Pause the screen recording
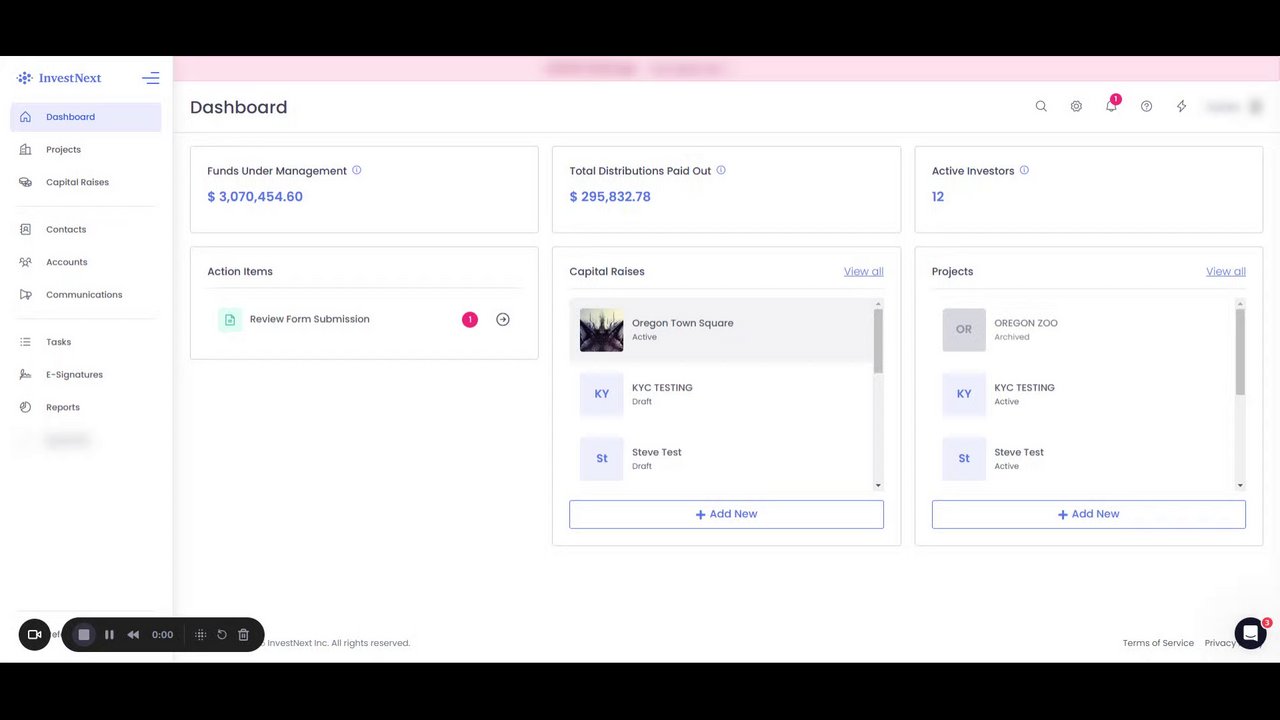The height and width of the screenshot is (720, 1280). click(109, 634)
